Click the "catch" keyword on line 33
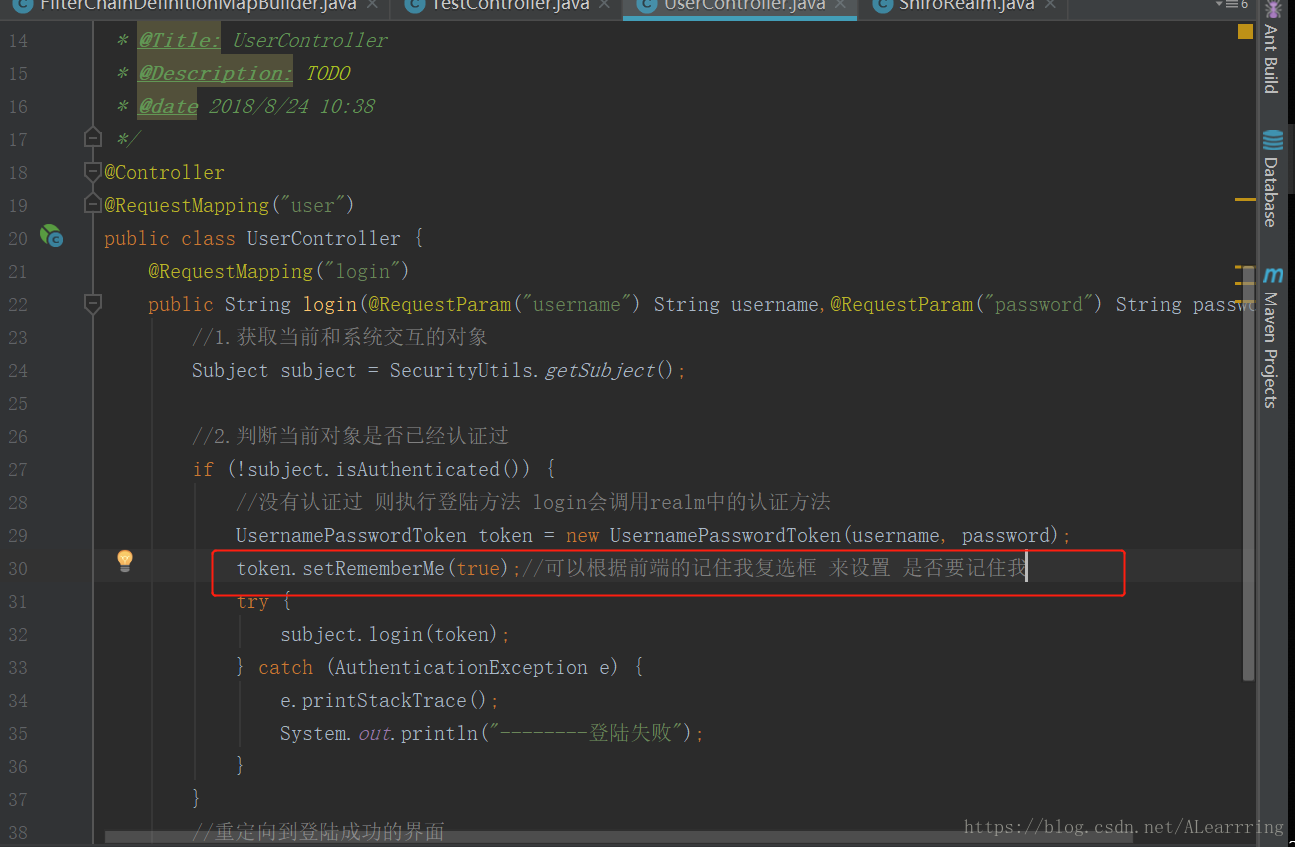The image size is (1295, 847). point(286,667)
